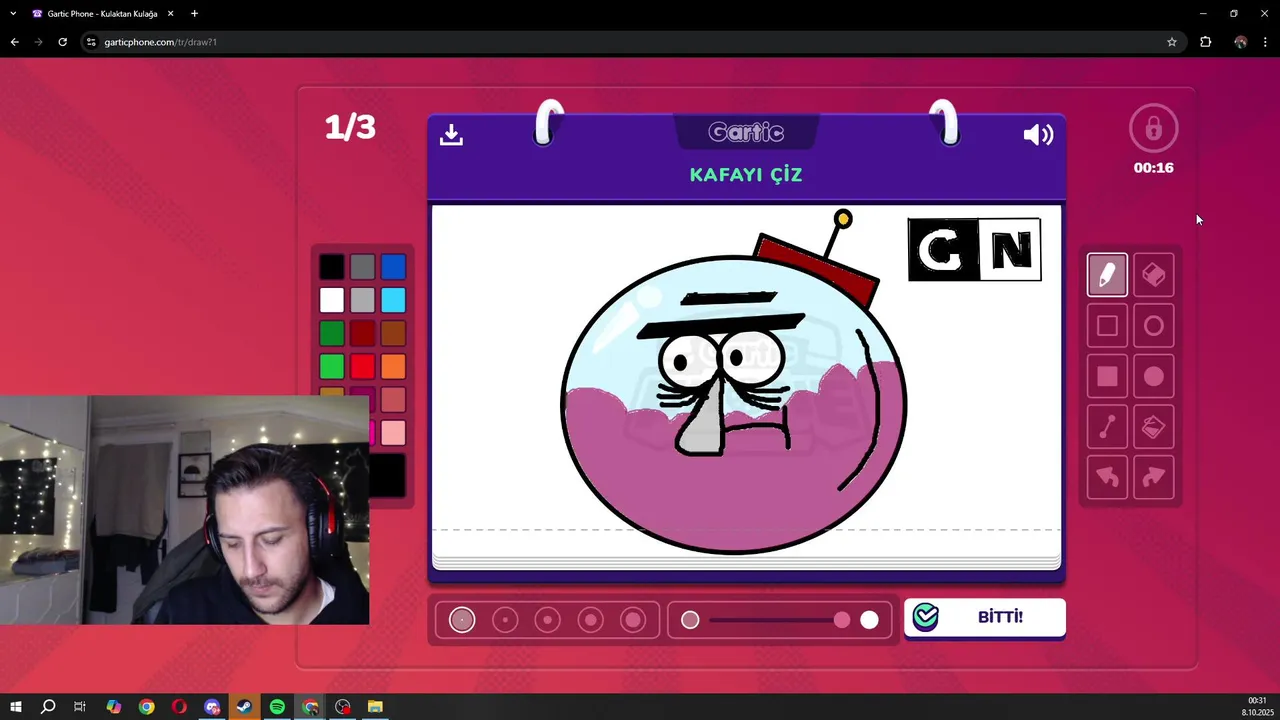Pick the dark blue color swatch
The height and width of the screenshot is (720, 1280).
(393, 267)
